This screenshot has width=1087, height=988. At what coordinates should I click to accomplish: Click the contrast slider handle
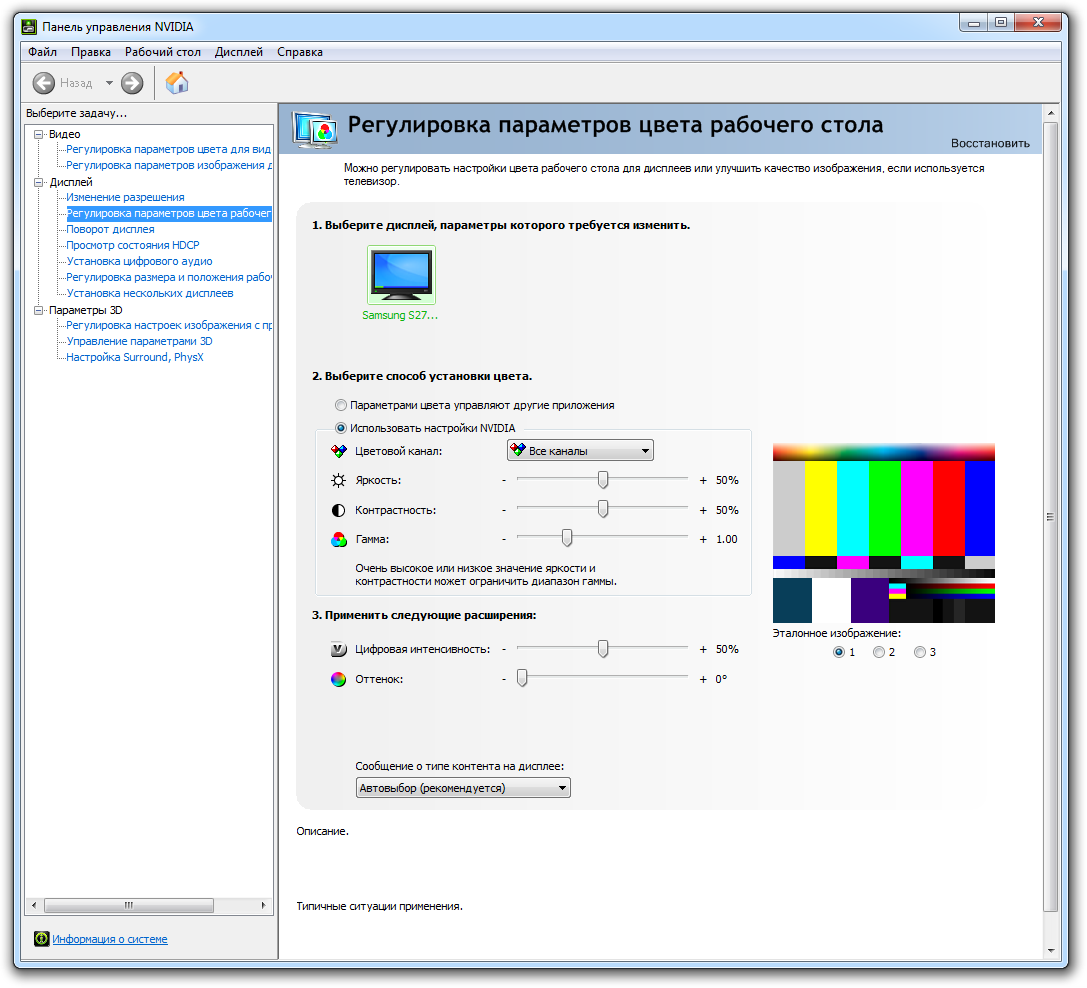603,509
